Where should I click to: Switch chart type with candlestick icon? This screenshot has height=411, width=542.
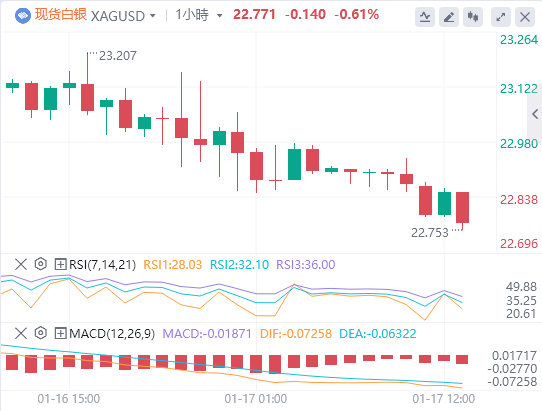(x=473, y=17)
